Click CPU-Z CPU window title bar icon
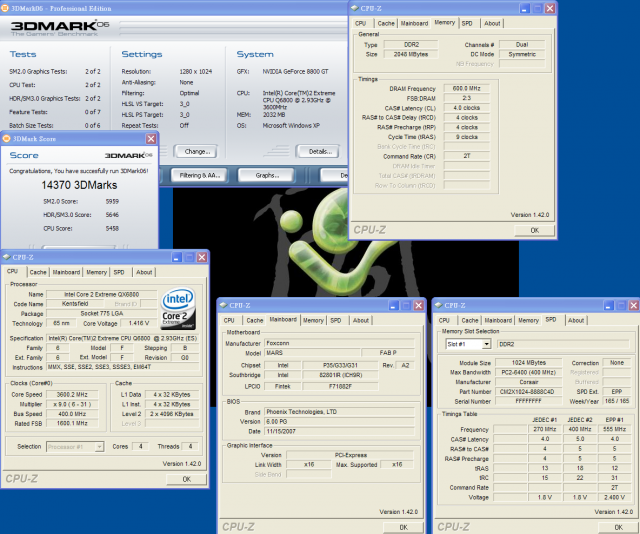Screen dimensions: 640x534 coord(7,257)
